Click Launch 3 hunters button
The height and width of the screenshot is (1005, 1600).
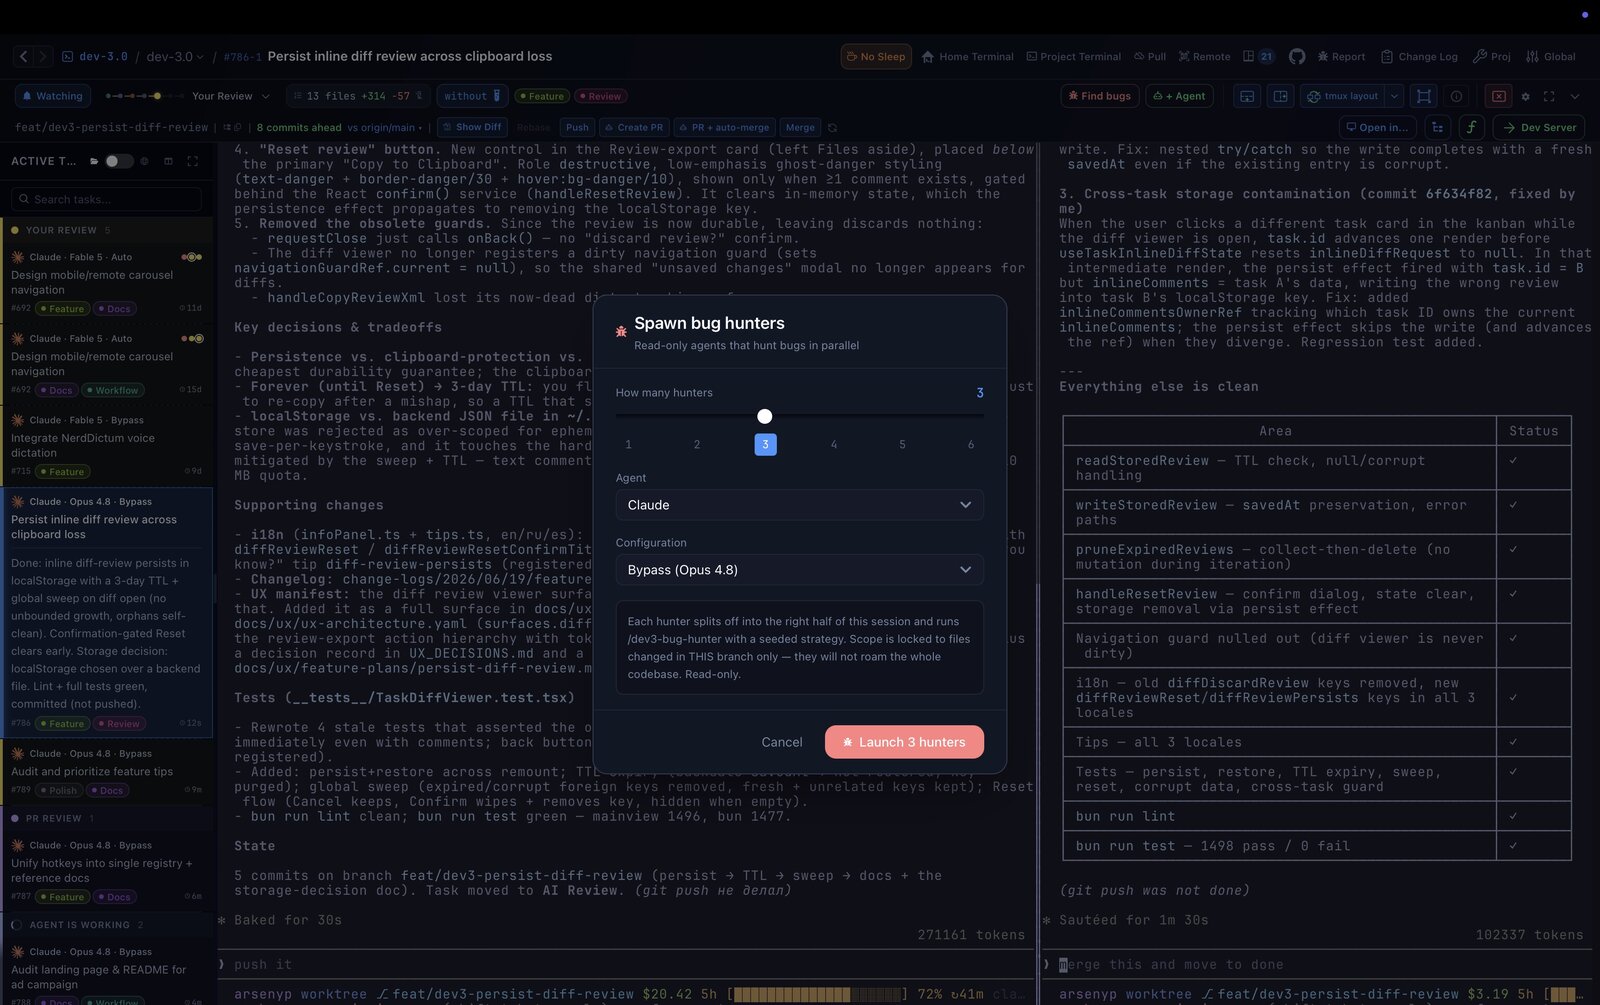pyautogui.click(x=904, y=742)
